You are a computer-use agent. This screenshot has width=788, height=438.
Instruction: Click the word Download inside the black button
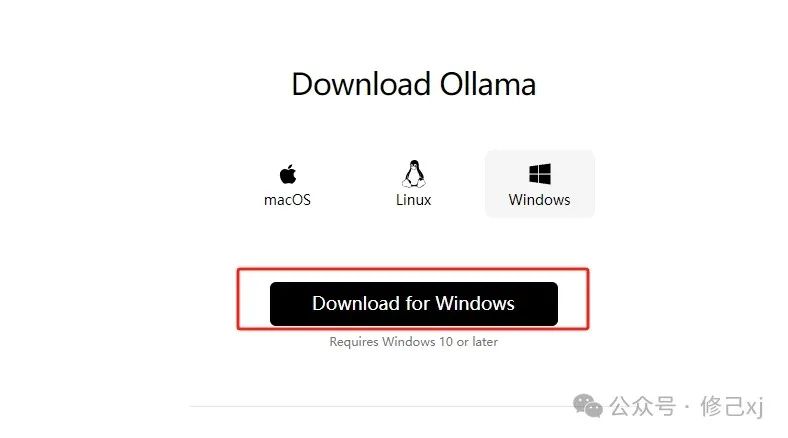point(356,303)
